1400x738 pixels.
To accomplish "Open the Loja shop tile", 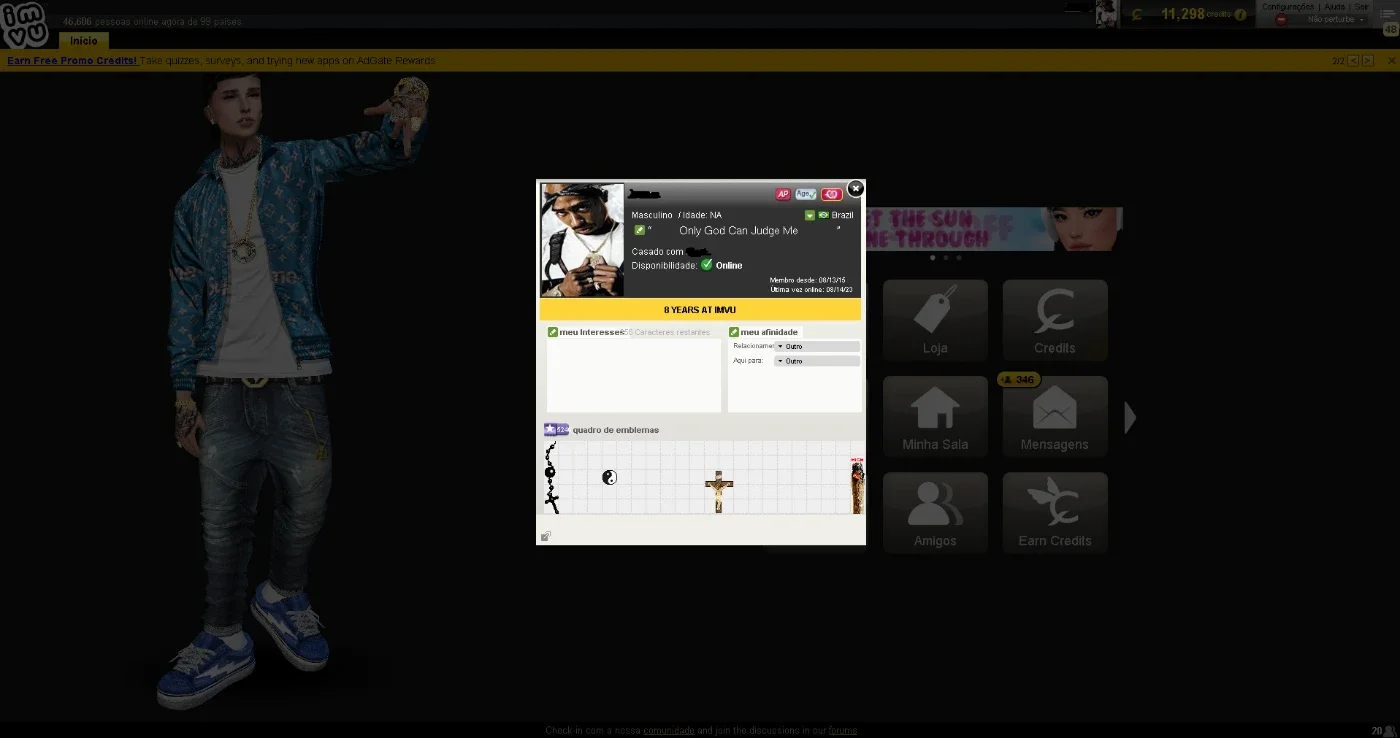I will [935, 320].
